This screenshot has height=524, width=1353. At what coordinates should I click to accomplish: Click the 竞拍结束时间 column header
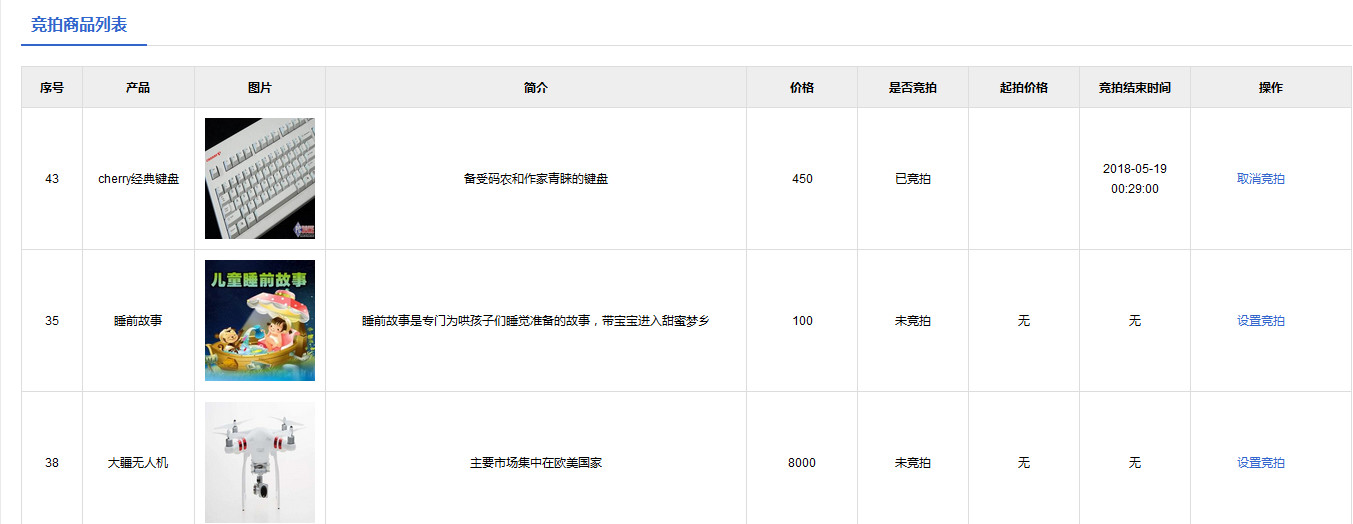[1135, 87]
